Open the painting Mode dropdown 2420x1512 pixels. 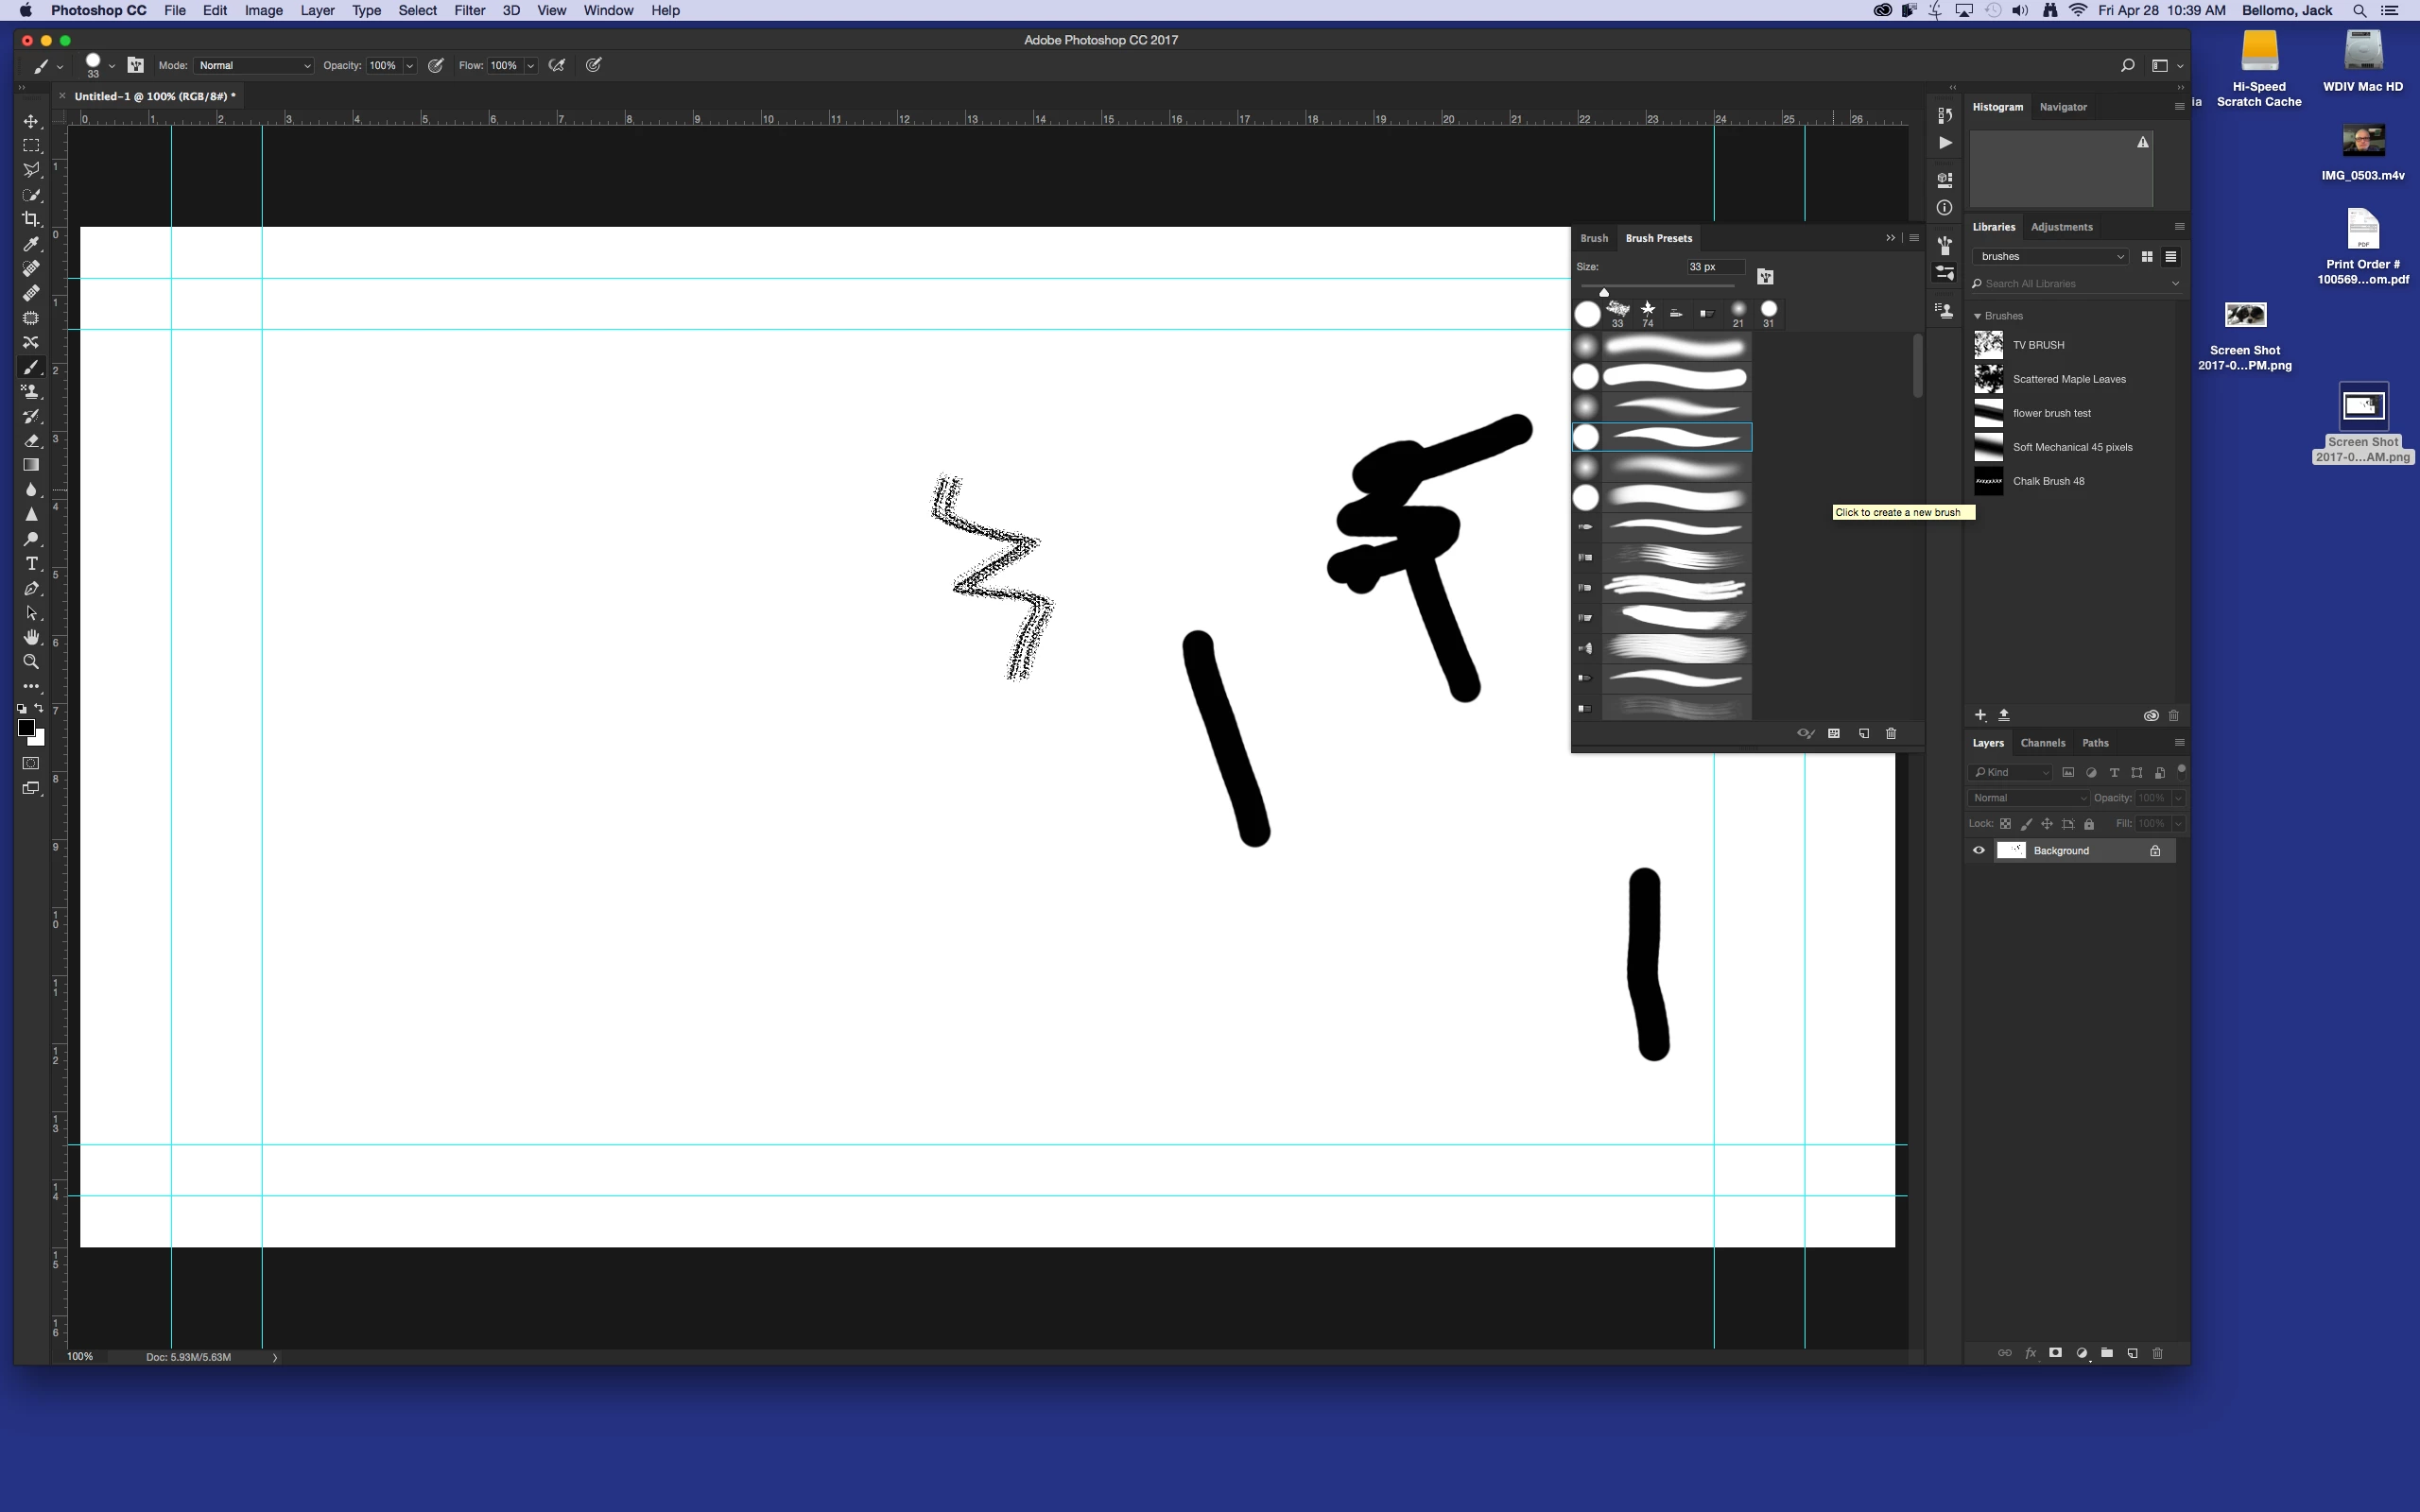(x=253, y=65)
